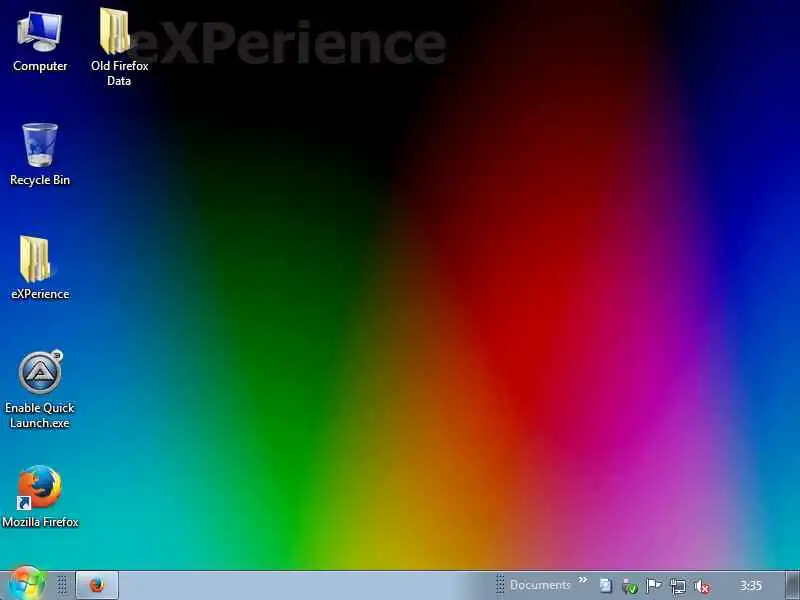Click the Firefox button on the taskbar
Image resolution: width=800 pixels, height=600 pixels.
click(97, 585)
